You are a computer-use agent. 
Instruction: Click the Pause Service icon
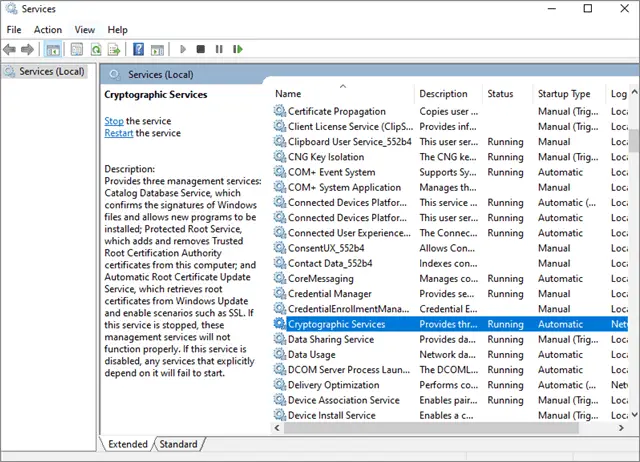(x=219, y=49)
